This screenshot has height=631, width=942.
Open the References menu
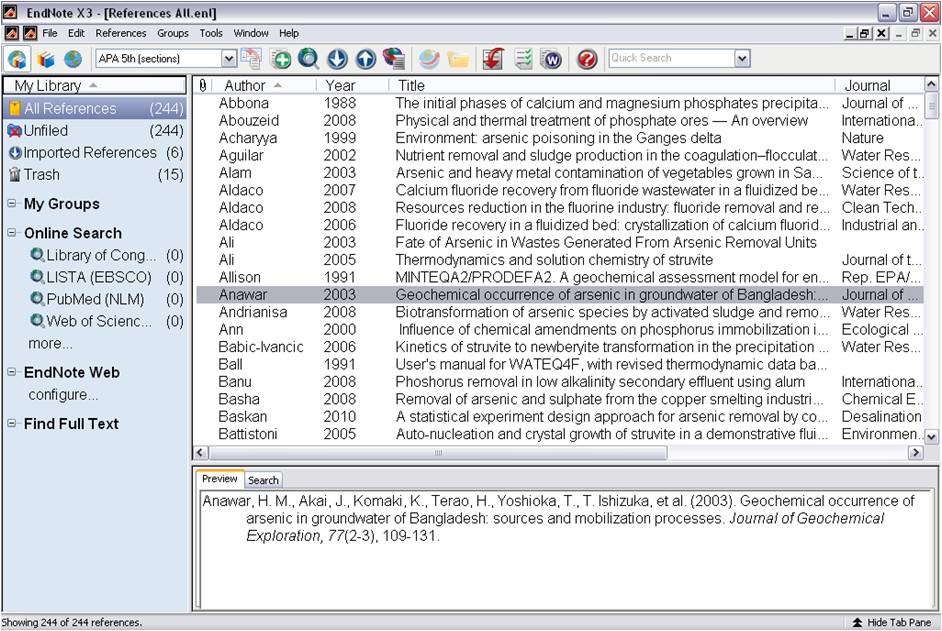(121, 33)
